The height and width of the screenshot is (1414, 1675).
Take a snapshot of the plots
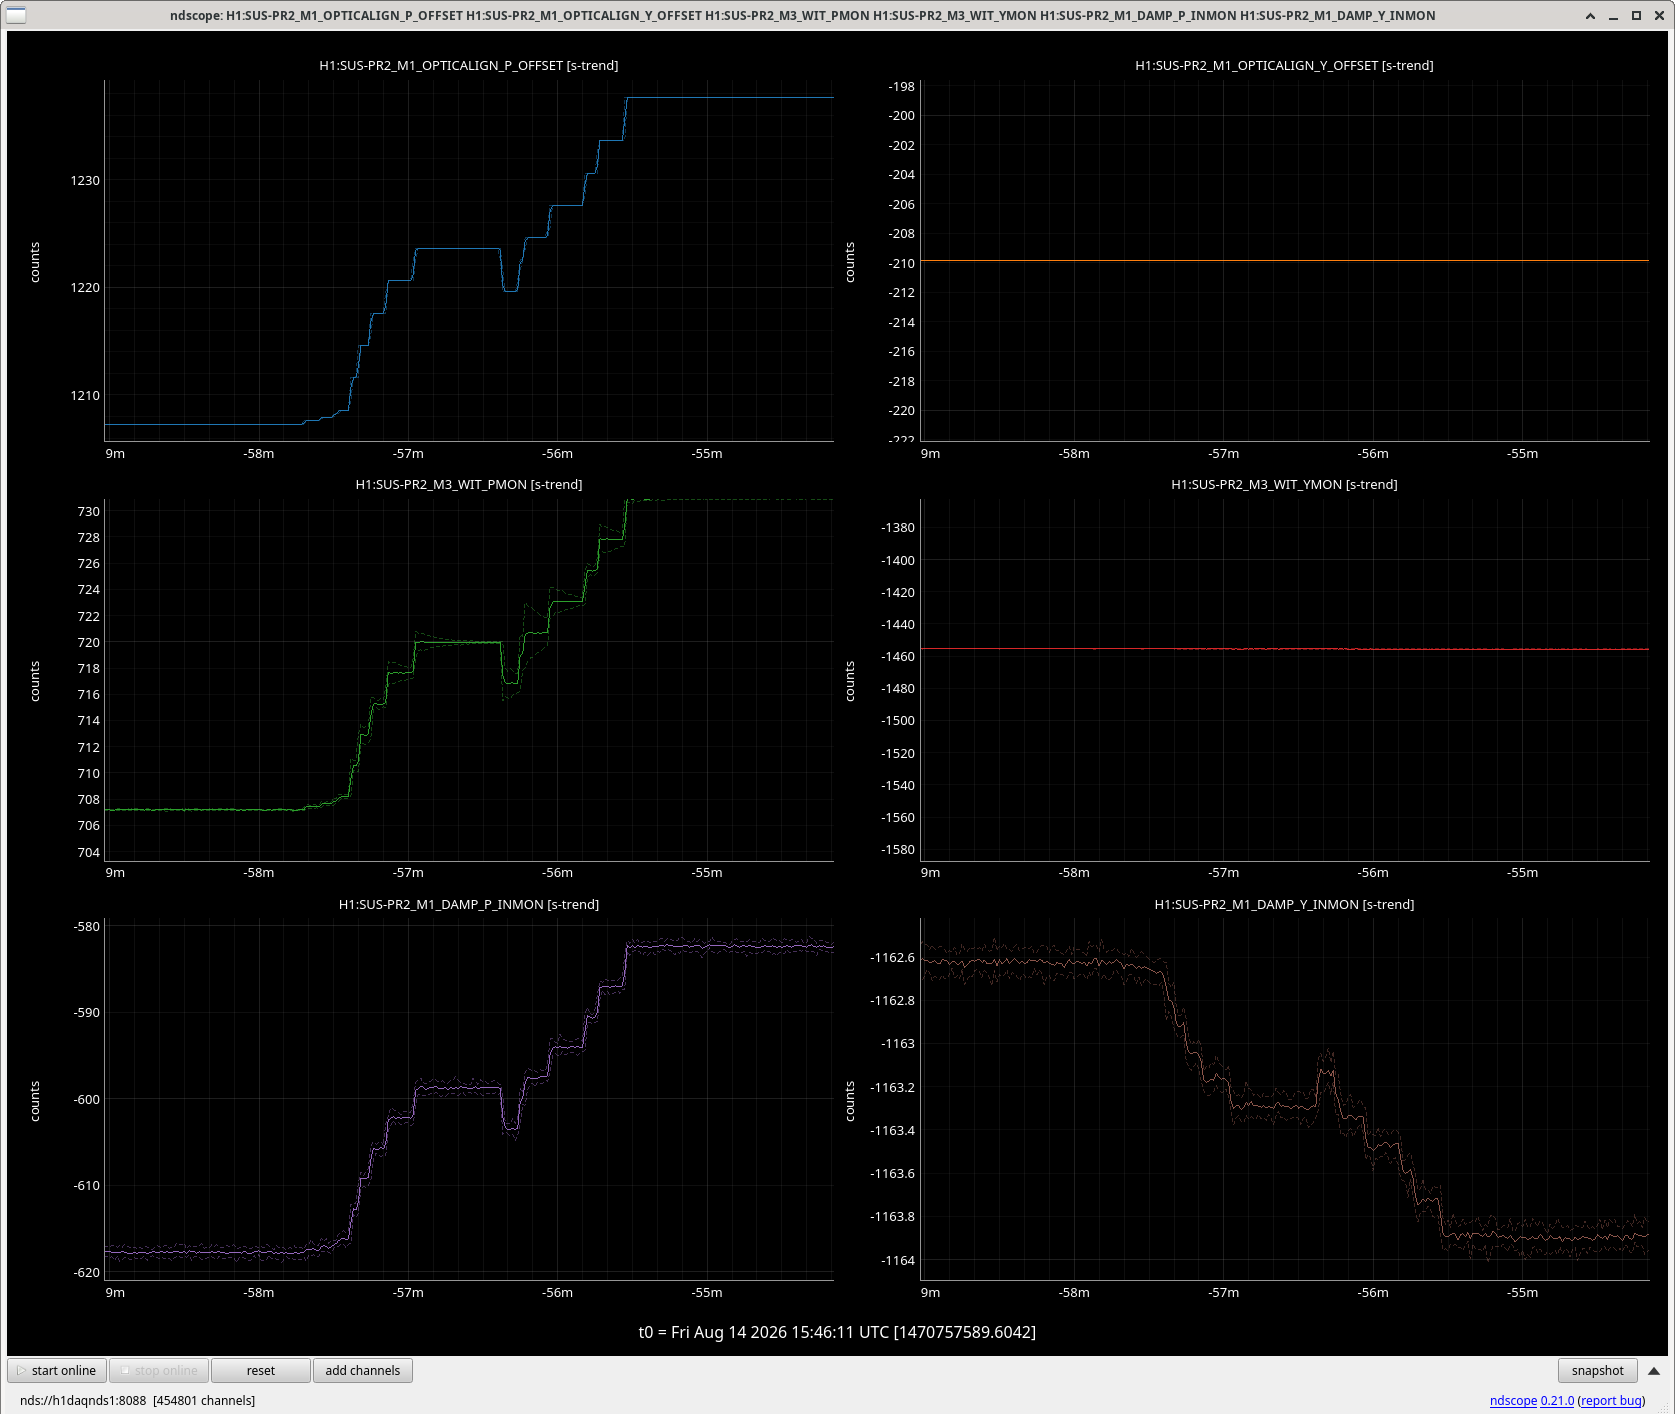coord(1598,1370)
